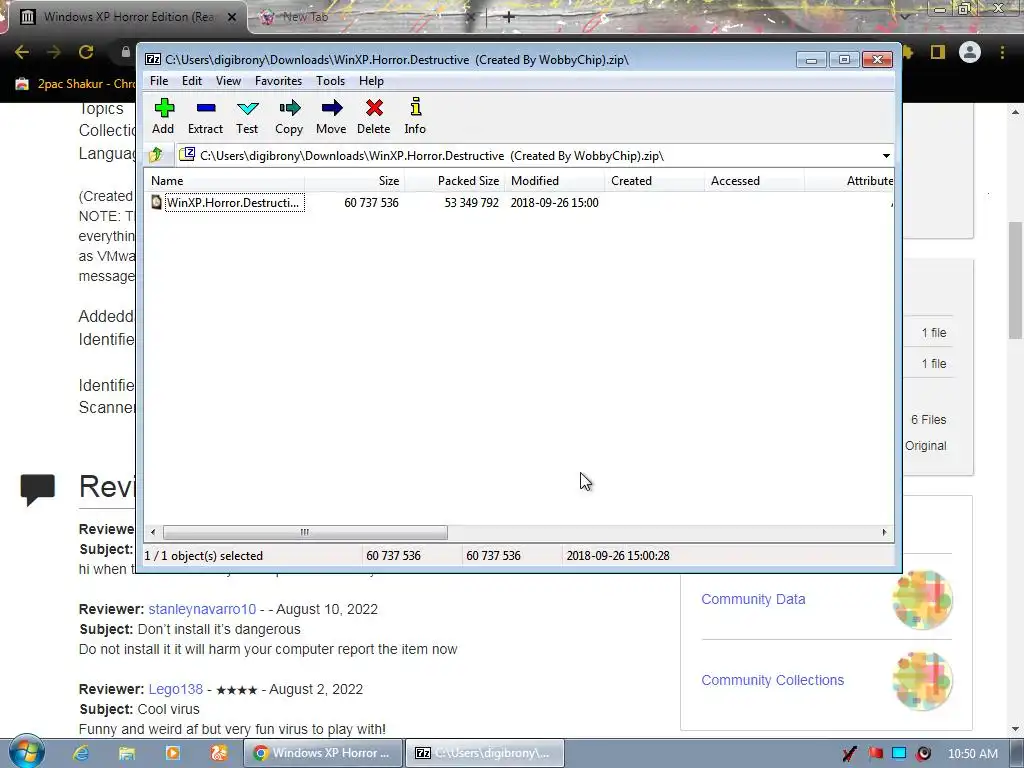Sort by Accessed column header
Screen dimensions: 1024x768
754,181
